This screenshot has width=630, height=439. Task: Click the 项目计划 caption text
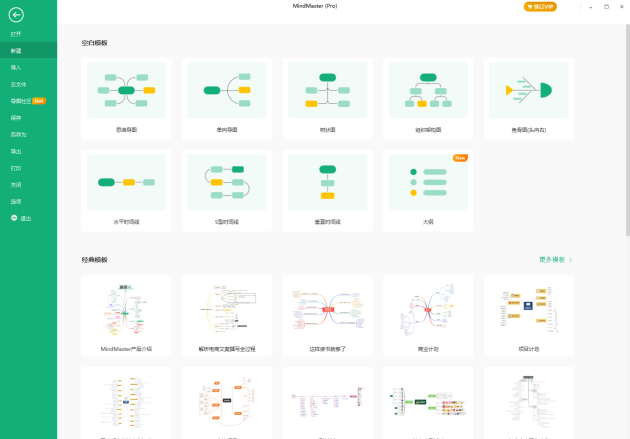pos(529,349)
